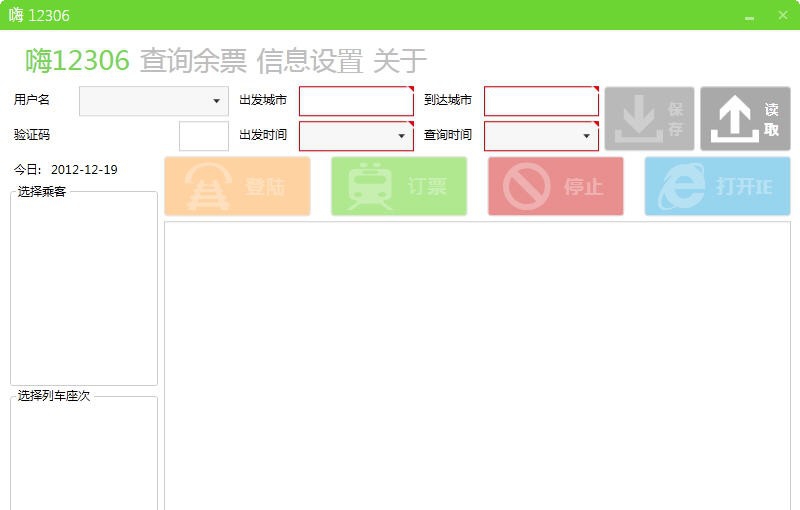Viewport: 800px width, 510px height.
Task: Click inside the 选择列车座次 list box
Action: tap(84, 454)
